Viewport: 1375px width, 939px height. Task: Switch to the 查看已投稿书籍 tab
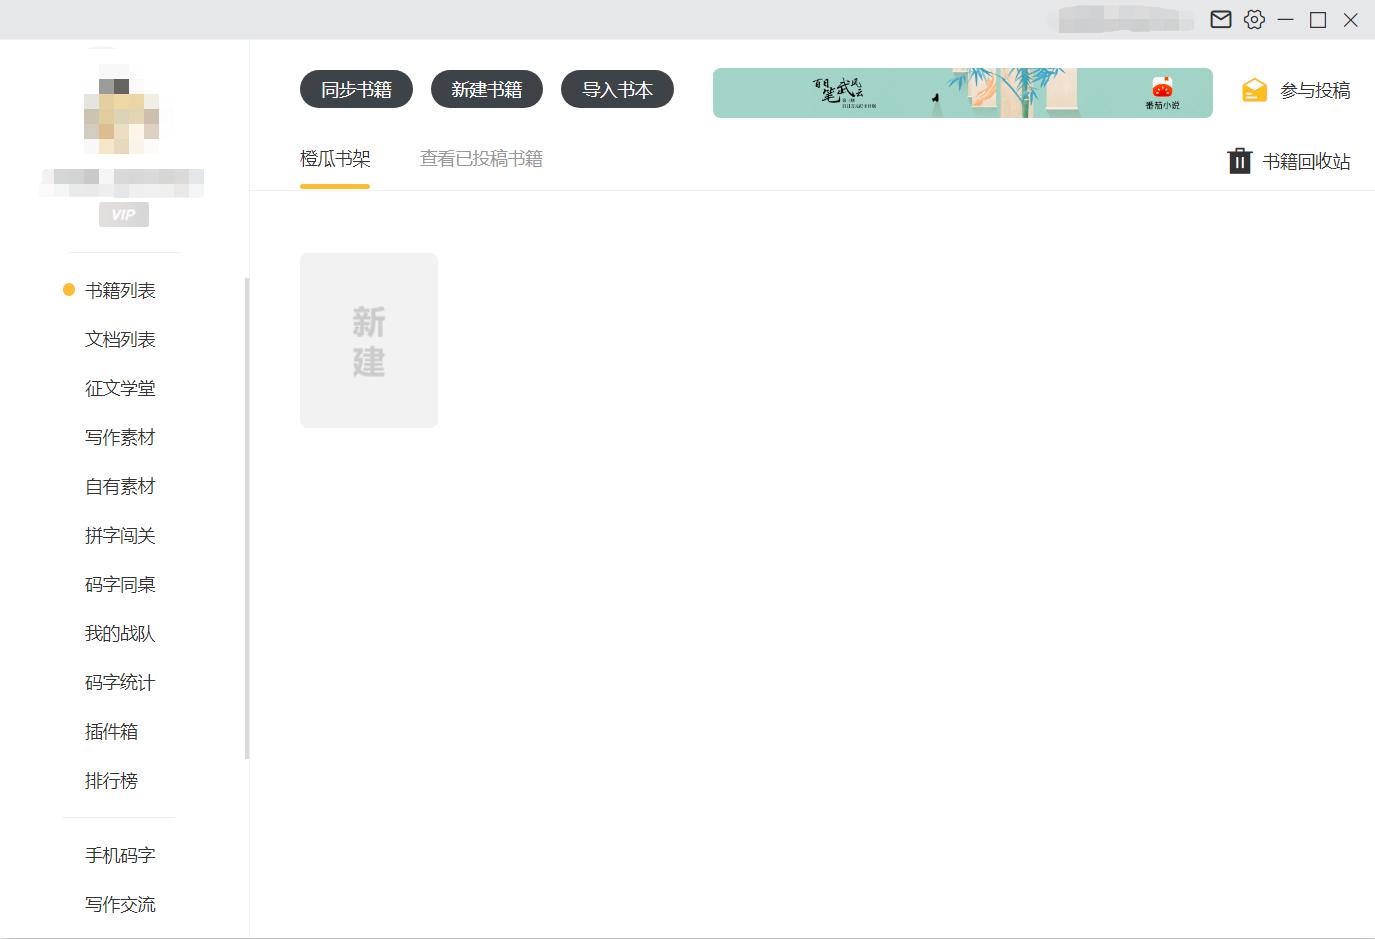point(481,159)
